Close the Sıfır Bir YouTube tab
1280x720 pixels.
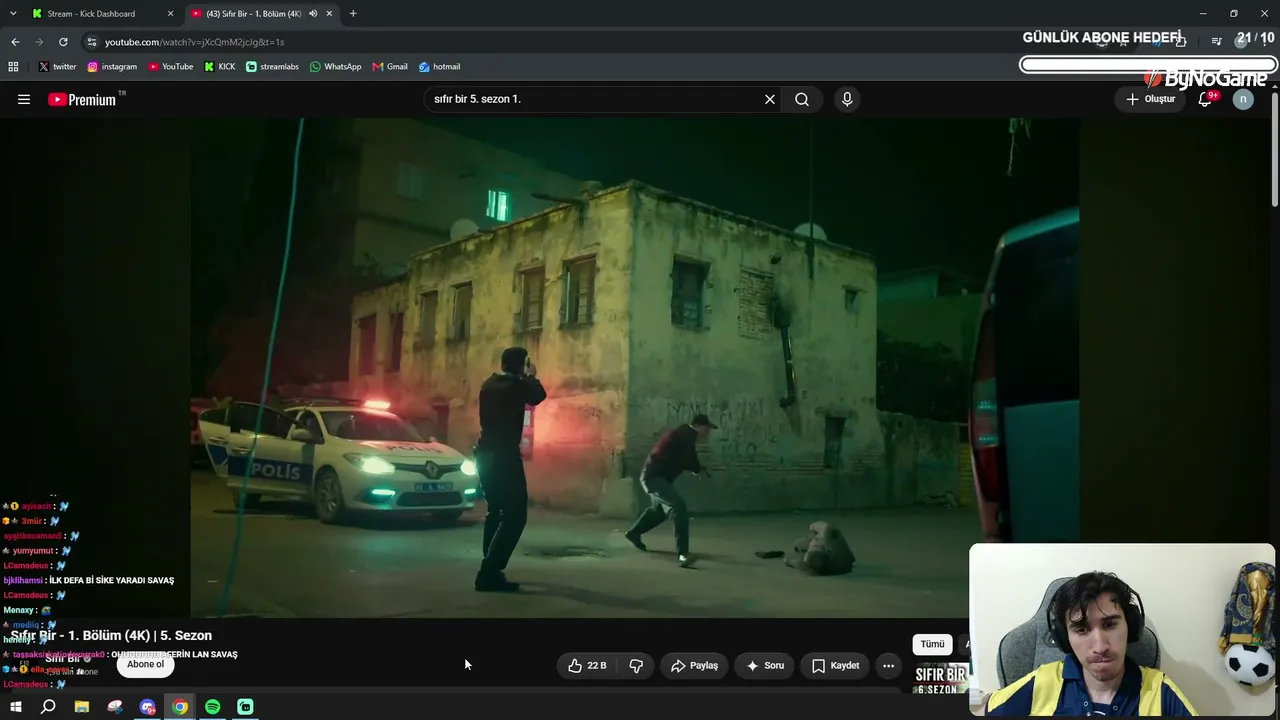(x=329, y=14)
